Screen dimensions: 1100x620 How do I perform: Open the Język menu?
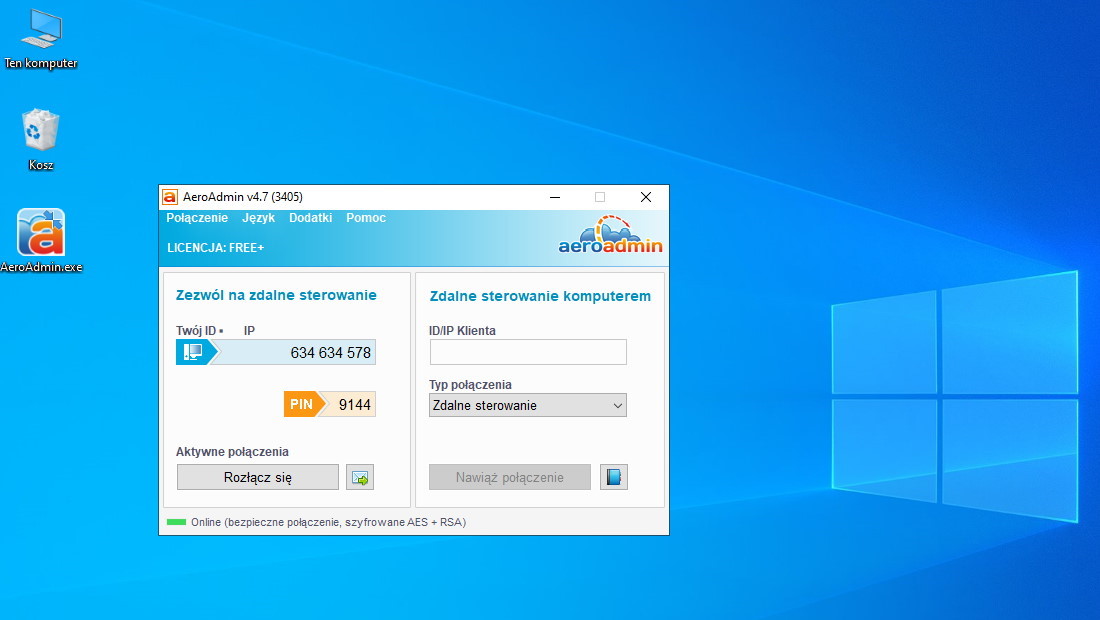click(x=258, y=218)
